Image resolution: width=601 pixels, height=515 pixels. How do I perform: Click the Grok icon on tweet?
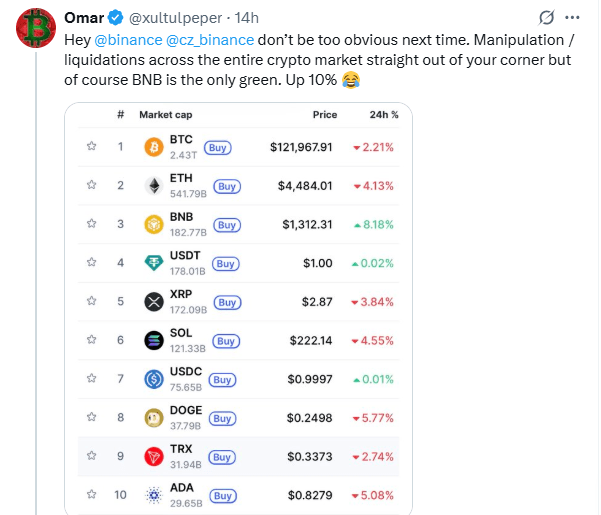pyautogui.click(x=547, y=18)
